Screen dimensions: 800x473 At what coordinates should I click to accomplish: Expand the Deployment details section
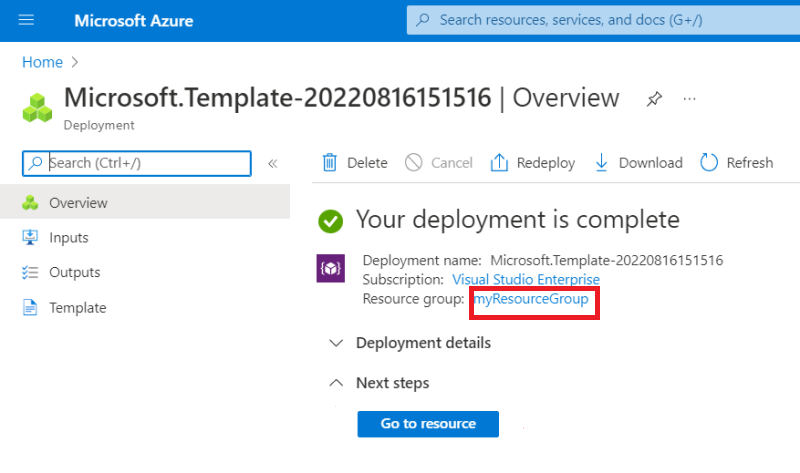(337, 343)
